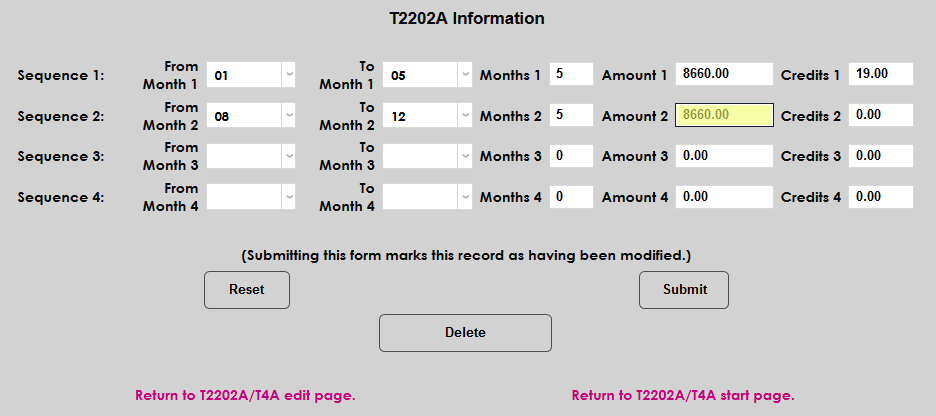The height and width of the screenshot is (416, 936).
Task: Delete this T2202A record
Action: click(465, 332)
